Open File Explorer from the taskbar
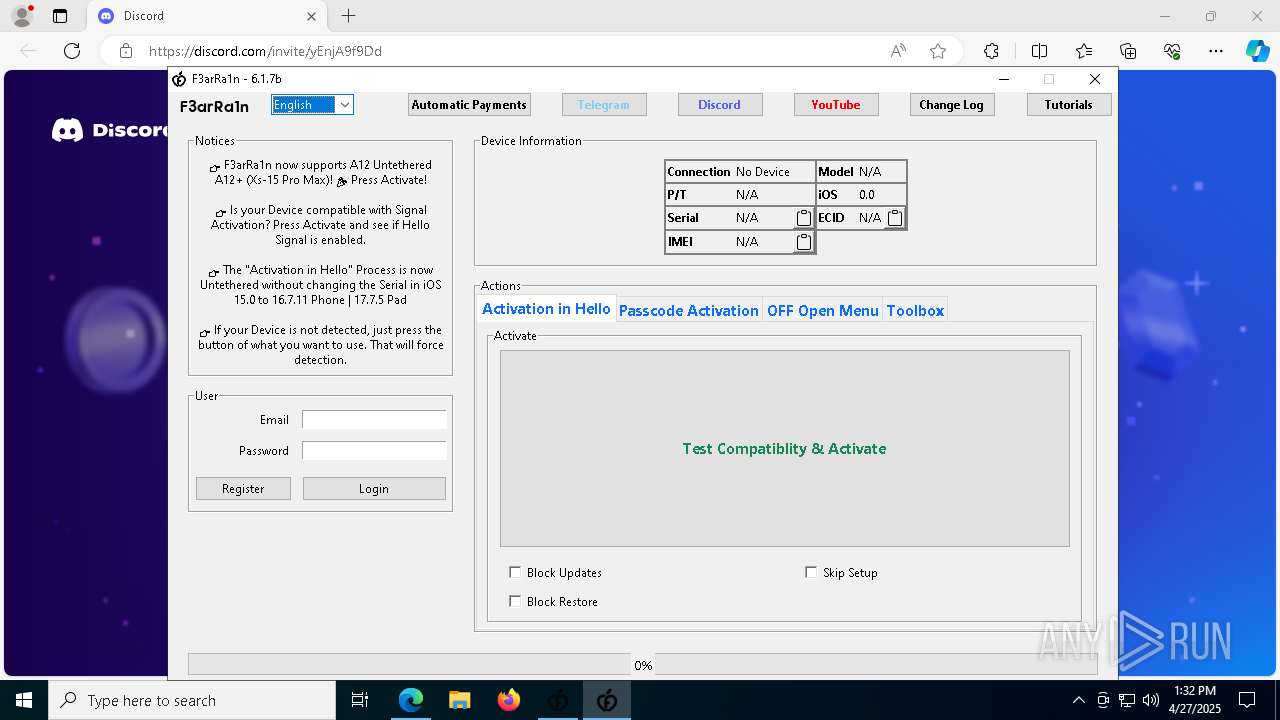The image size is (1280, 720). coord(459,700)
